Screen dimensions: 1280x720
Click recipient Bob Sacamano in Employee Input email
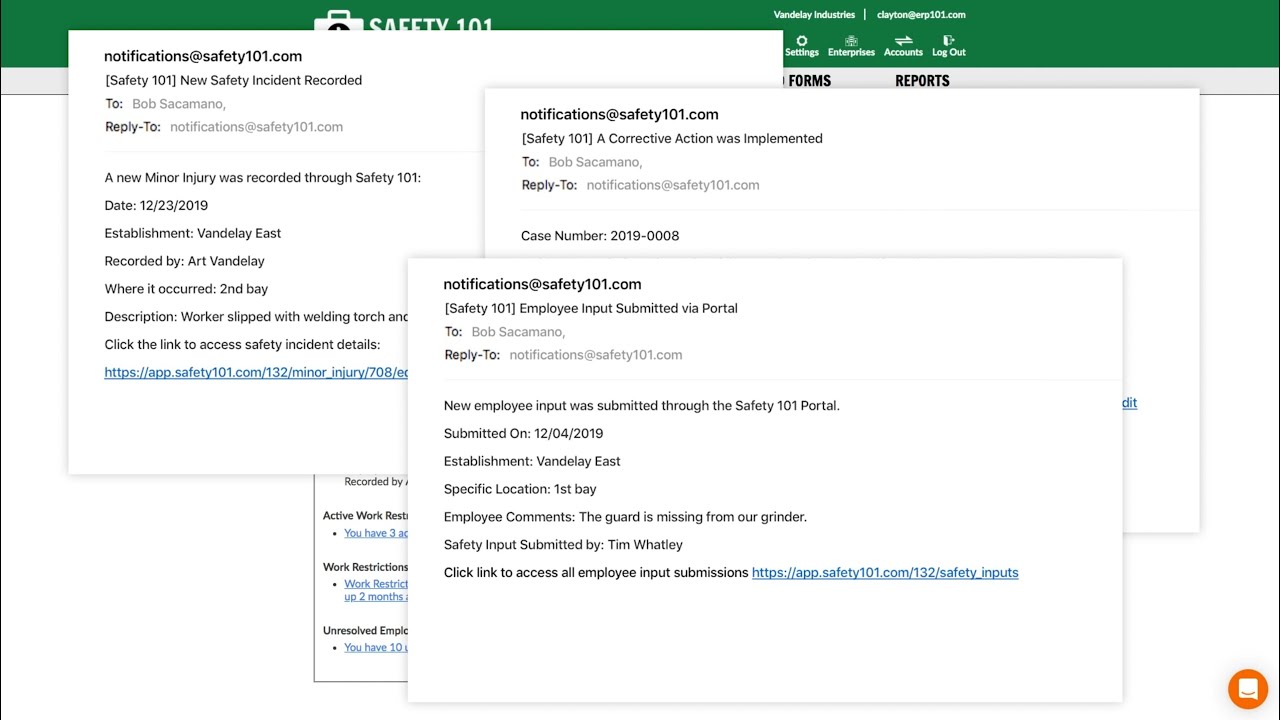[x=518, y=332]
